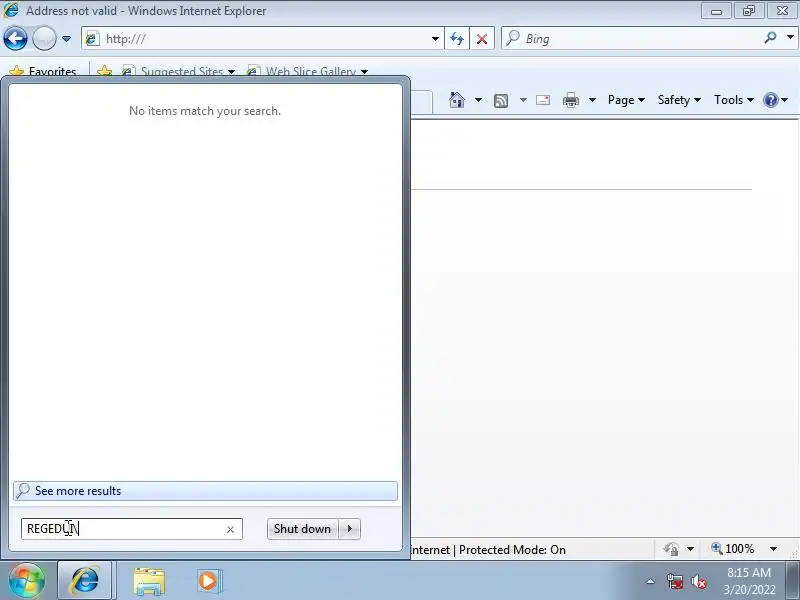Click the muted volume tray icon
Viewport: 800px width, 600px height.
[698, 581]
